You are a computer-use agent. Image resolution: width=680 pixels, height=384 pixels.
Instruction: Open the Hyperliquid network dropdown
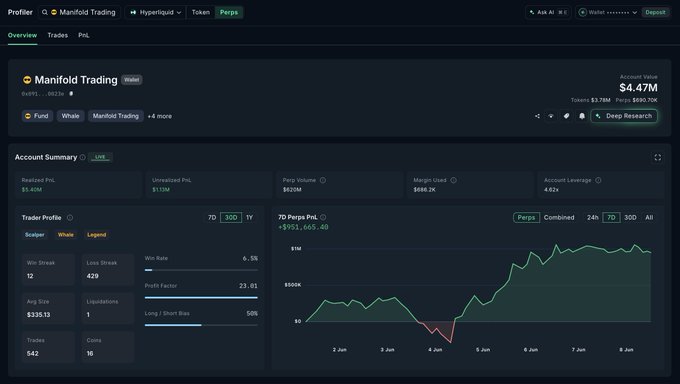(156, 12)
